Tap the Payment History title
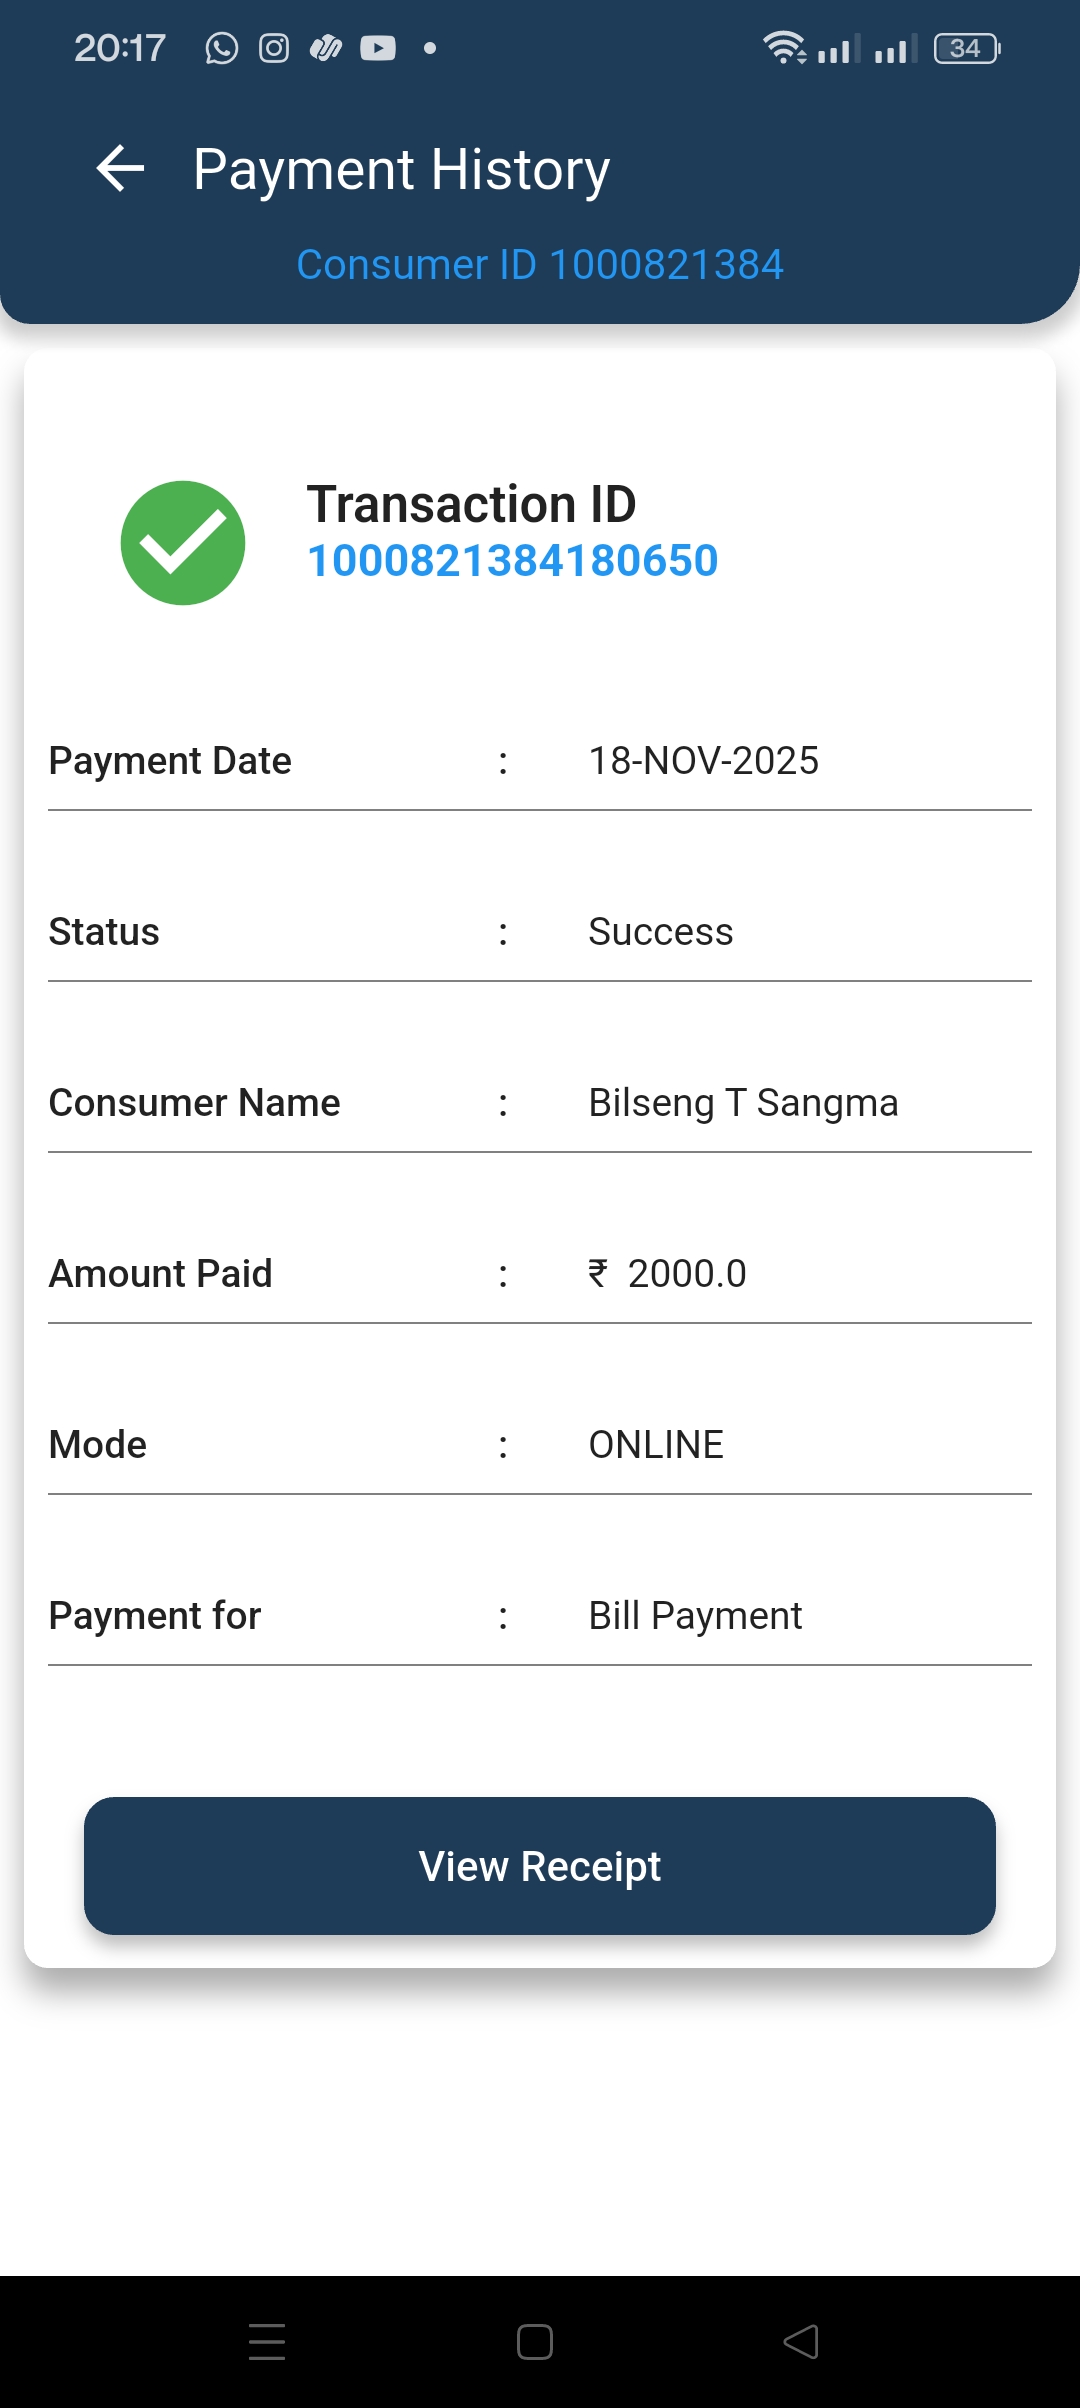The height and width of the screenshot is (2408, 1080). tap(401, 169)
